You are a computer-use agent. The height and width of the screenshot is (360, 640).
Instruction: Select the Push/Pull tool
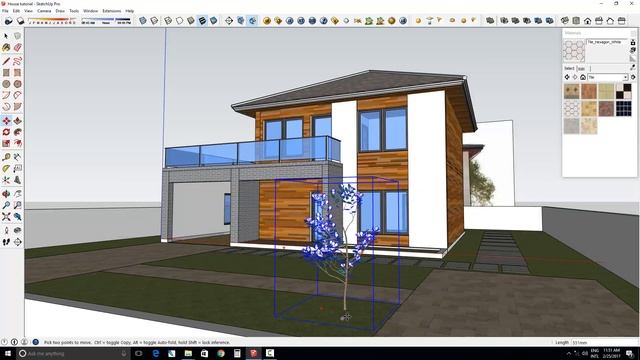click(x=18, y=121)
